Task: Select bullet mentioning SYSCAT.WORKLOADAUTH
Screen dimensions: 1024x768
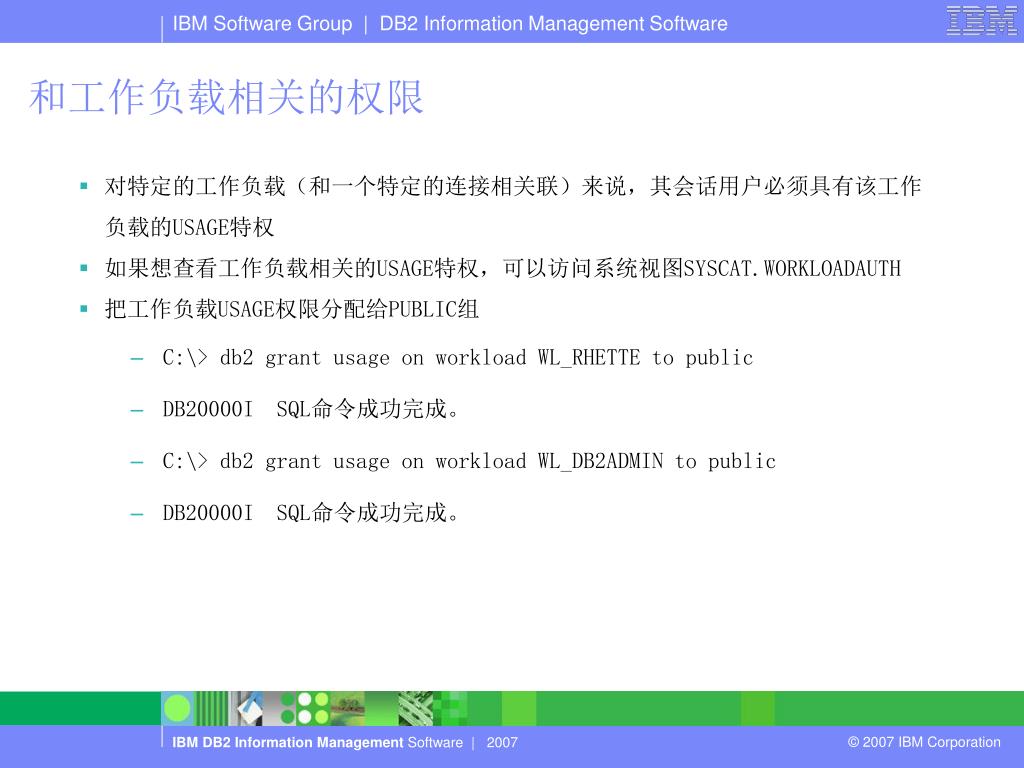Action: tap(503, 268)
